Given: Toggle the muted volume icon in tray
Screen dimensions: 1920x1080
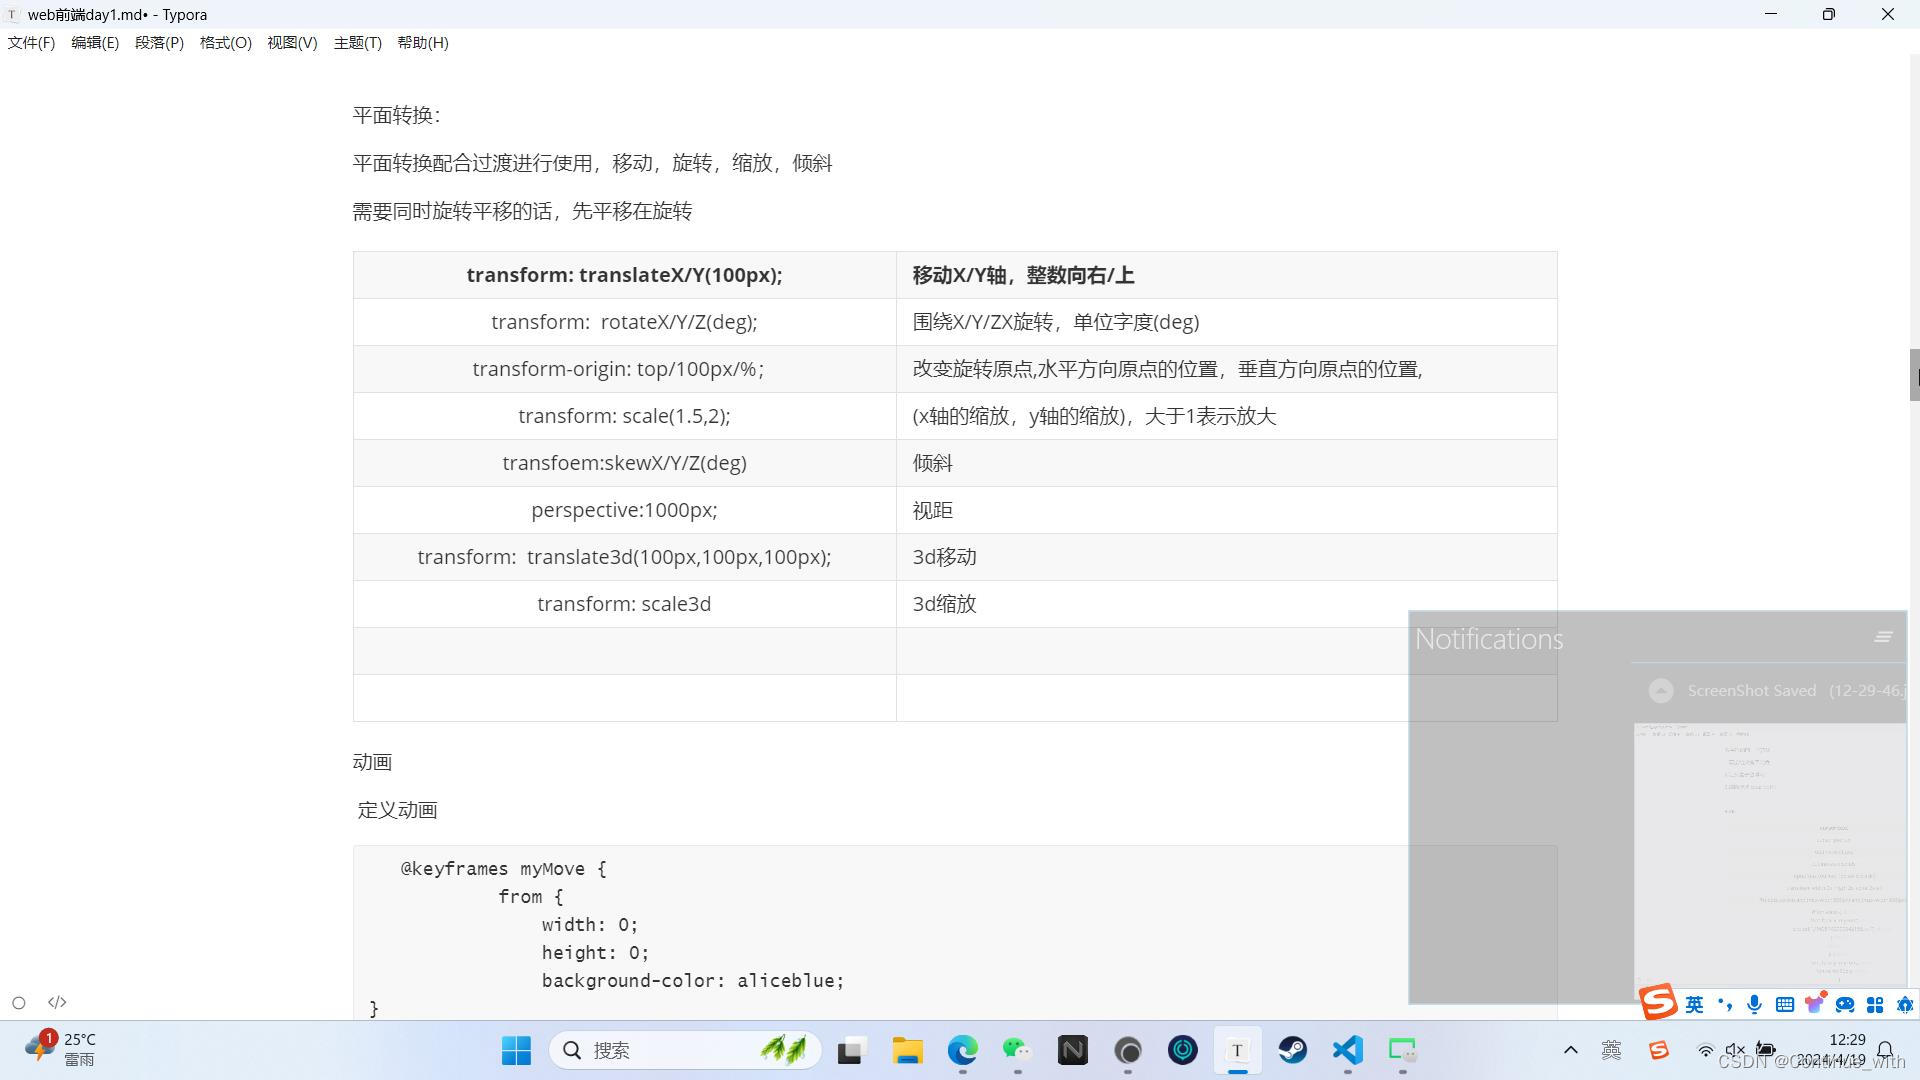Looking at the screenshot, I should point(1735,1050).
